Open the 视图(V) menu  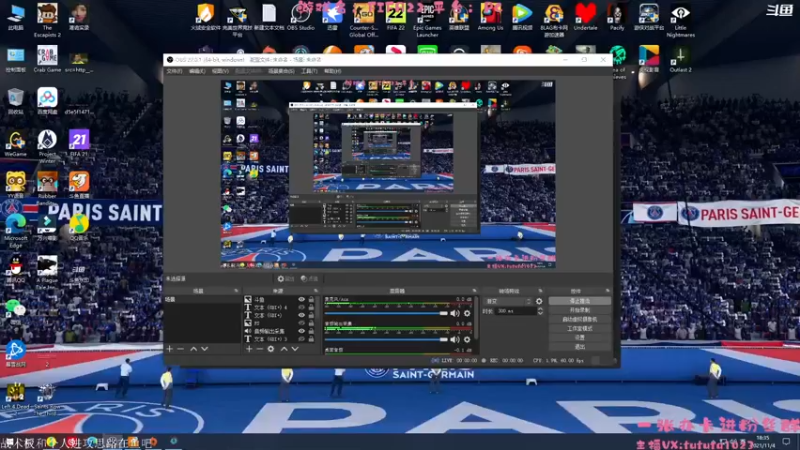click(x=220, y=71)
